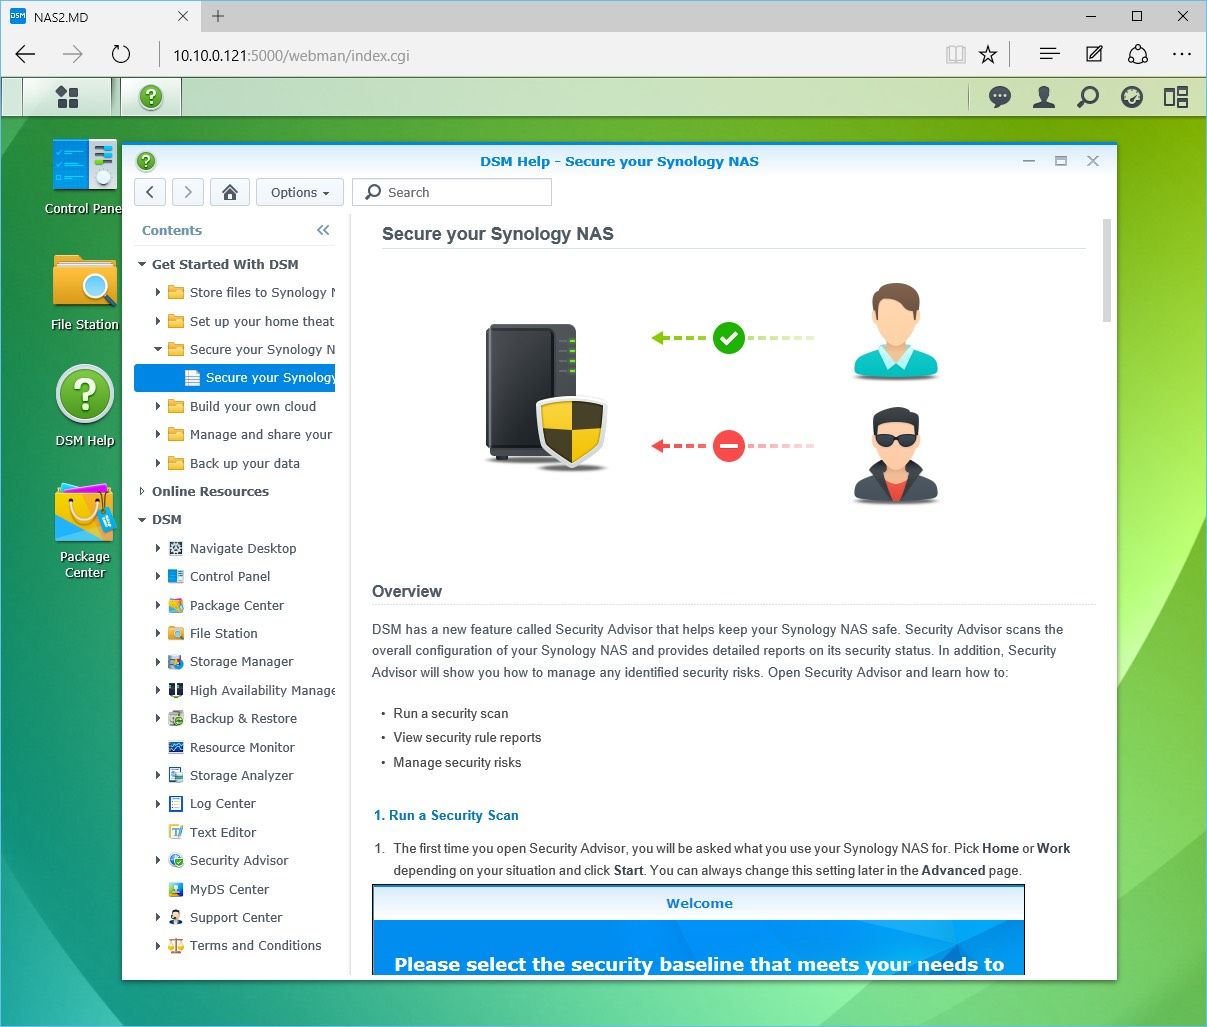Expand the Log Center tree node
Viewport: 1207px width, 1027px height.
[158, 804]
